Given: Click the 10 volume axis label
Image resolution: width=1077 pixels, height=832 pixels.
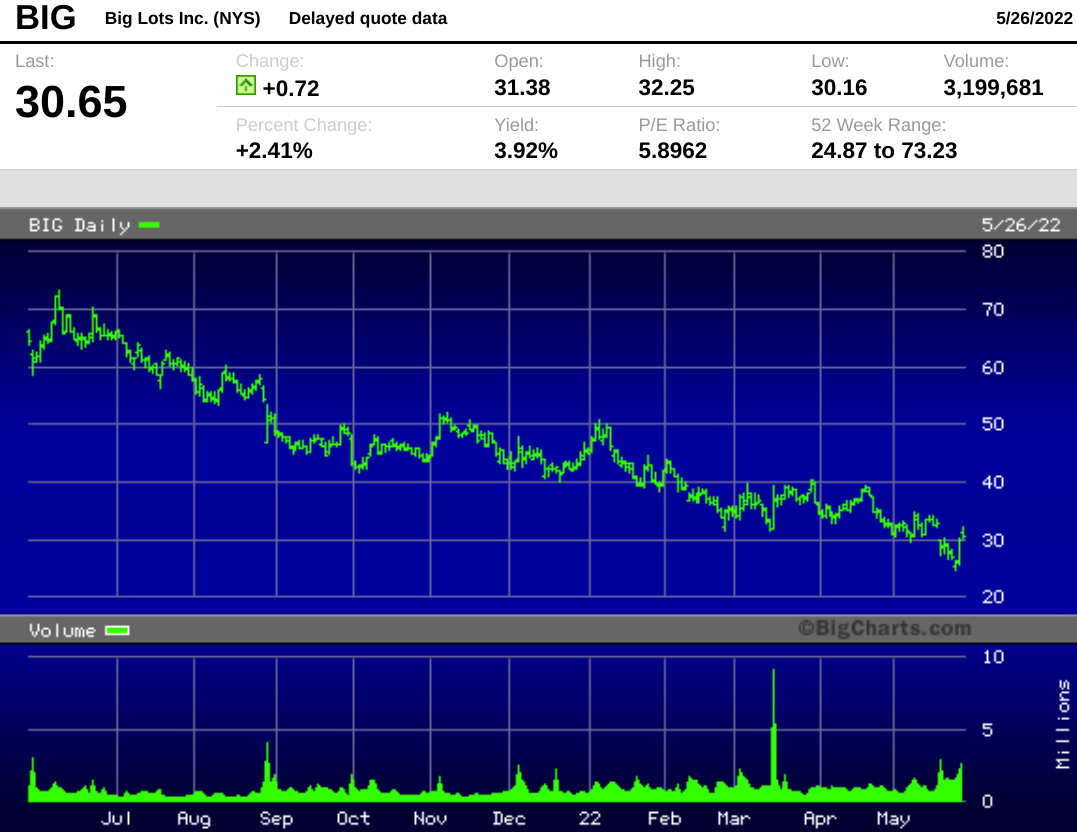Looking at the screenshot, I should (x=993, y=657).
